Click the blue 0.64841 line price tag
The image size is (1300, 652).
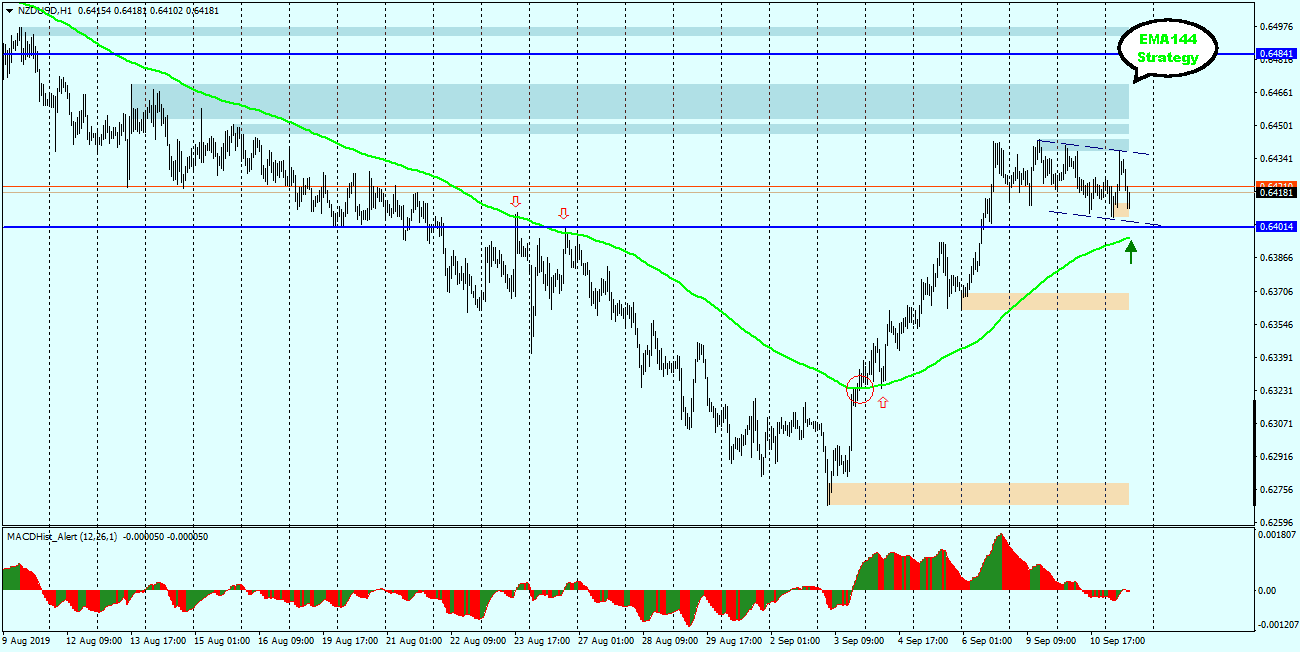(1276, 54)
